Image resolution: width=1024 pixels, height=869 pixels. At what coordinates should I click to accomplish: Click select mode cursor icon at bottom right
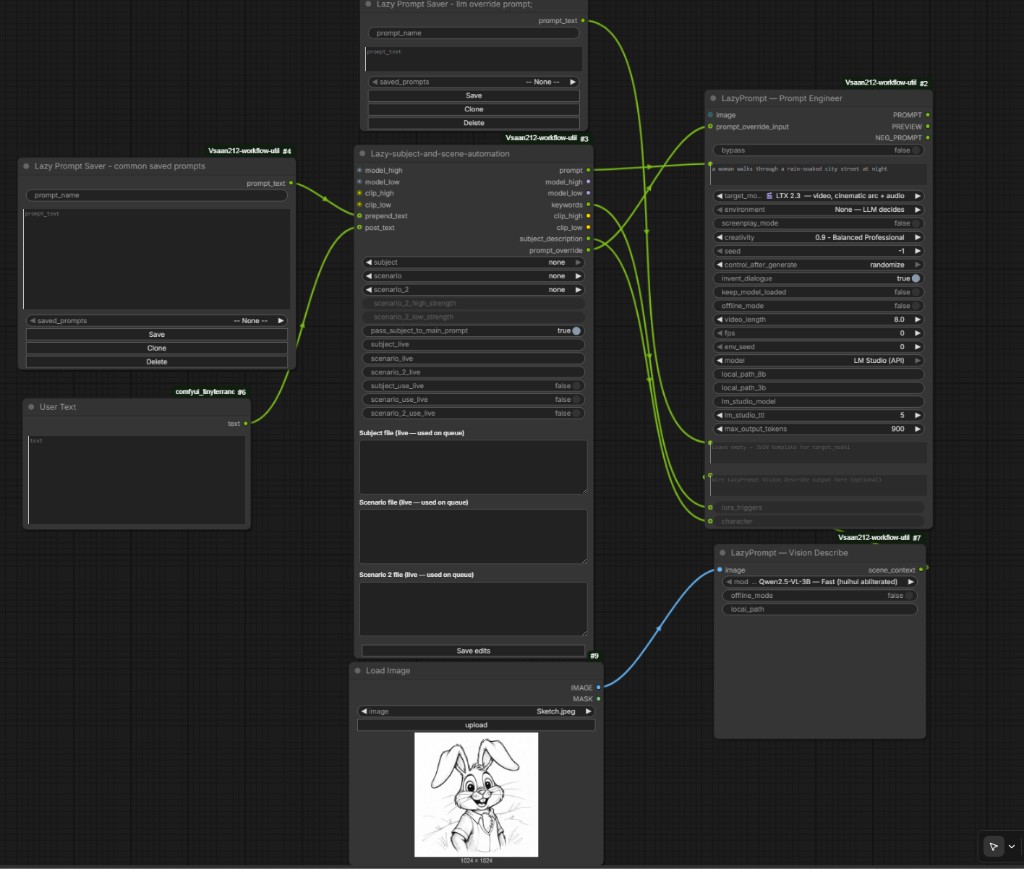click(993, 847)
